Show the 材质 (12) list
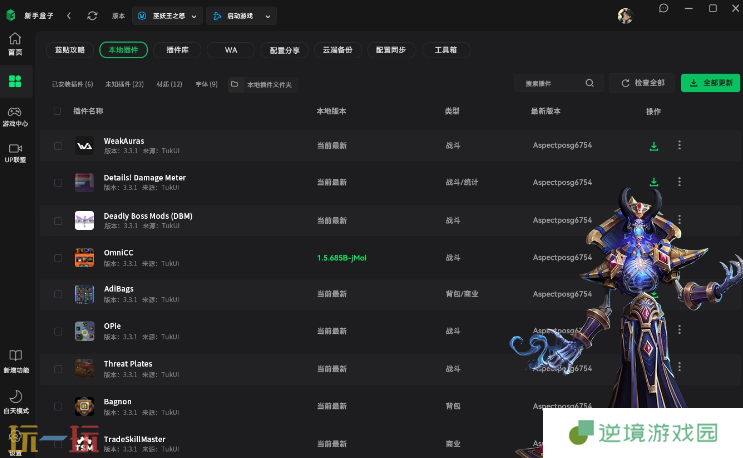 pos(169,84)
